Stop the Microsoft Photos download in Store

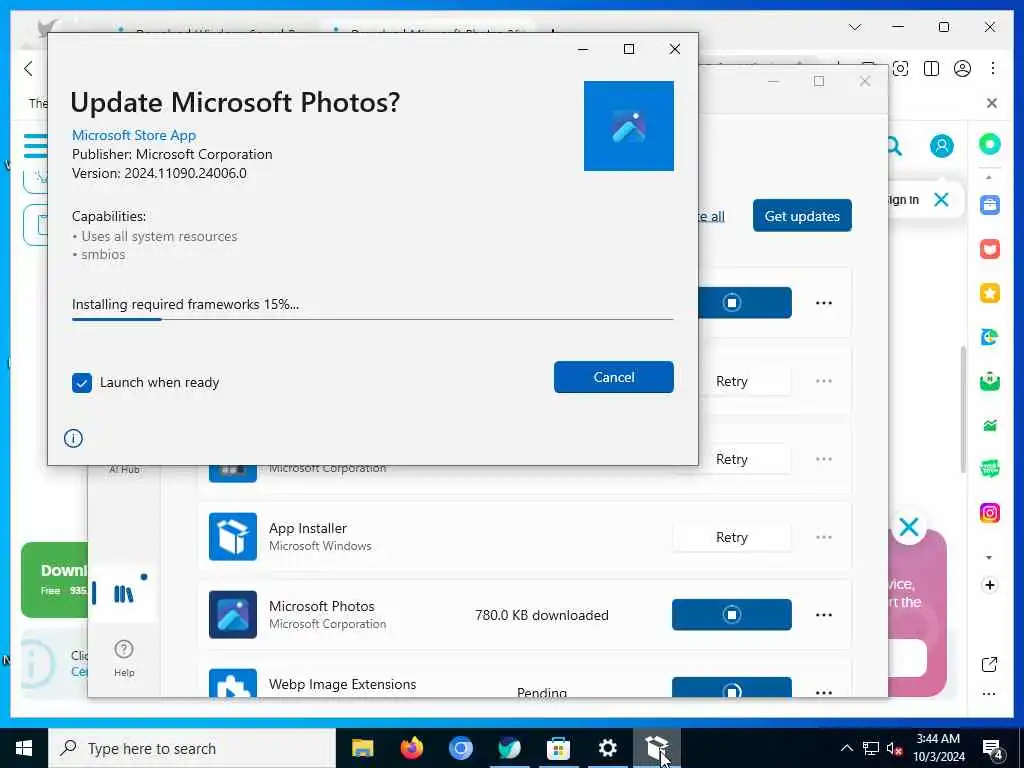[x=731, y=615]
